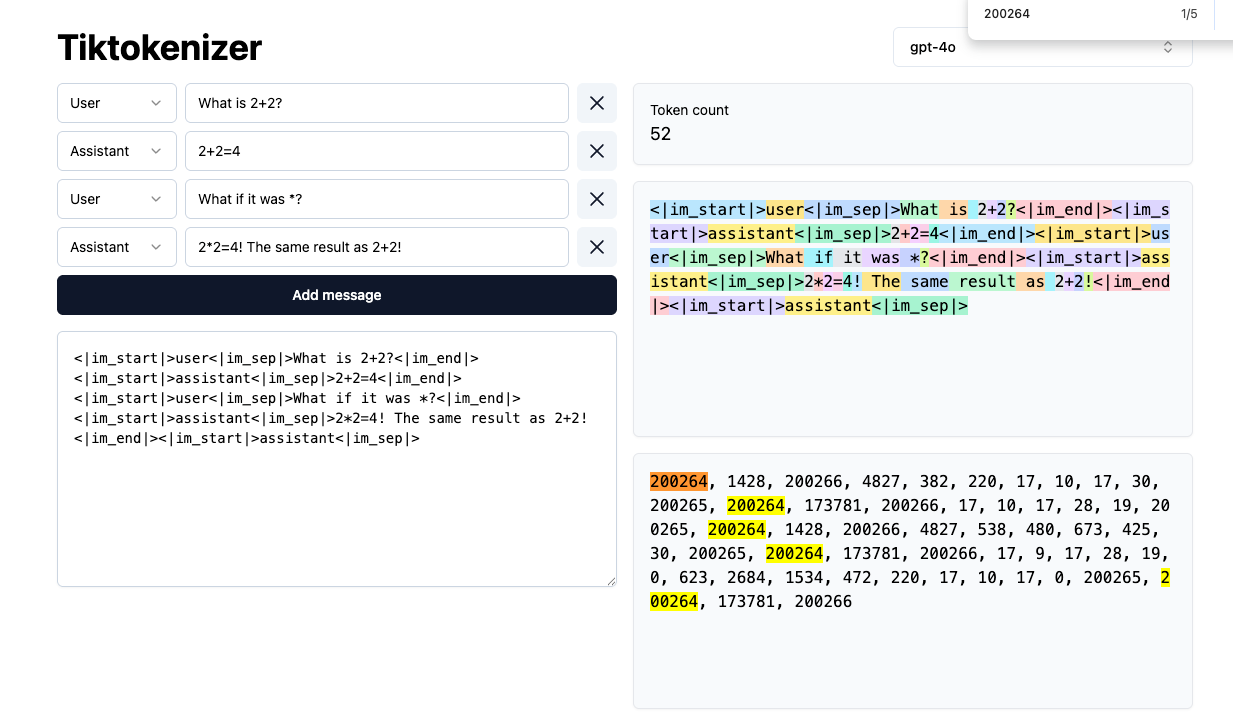
Task: Click the Token count label
Action: [x=690, y=110]
